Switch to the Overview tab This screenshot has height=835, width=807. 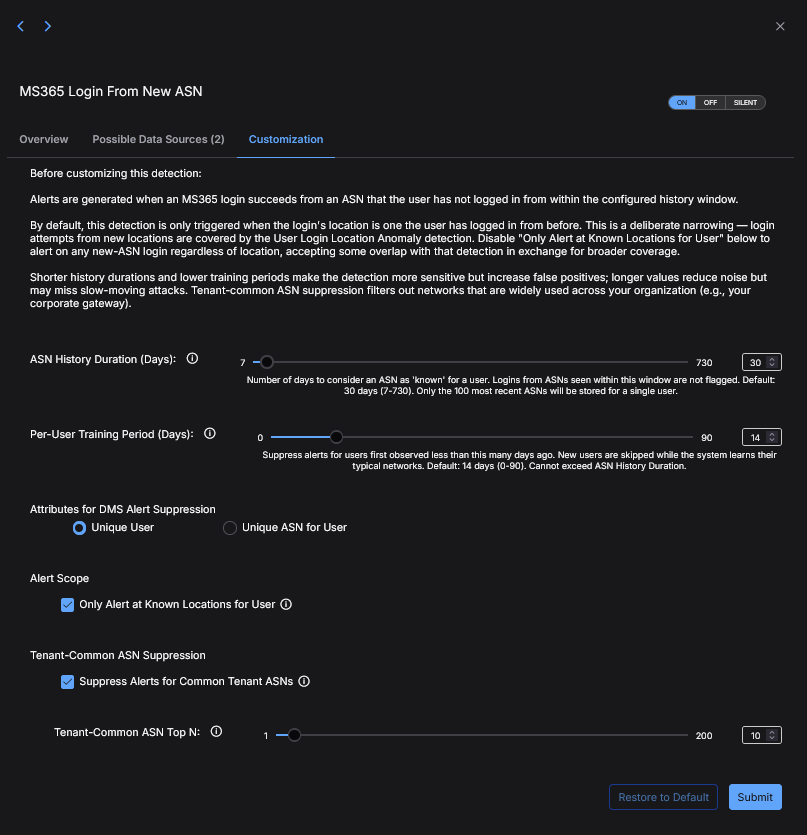[44, 140]
